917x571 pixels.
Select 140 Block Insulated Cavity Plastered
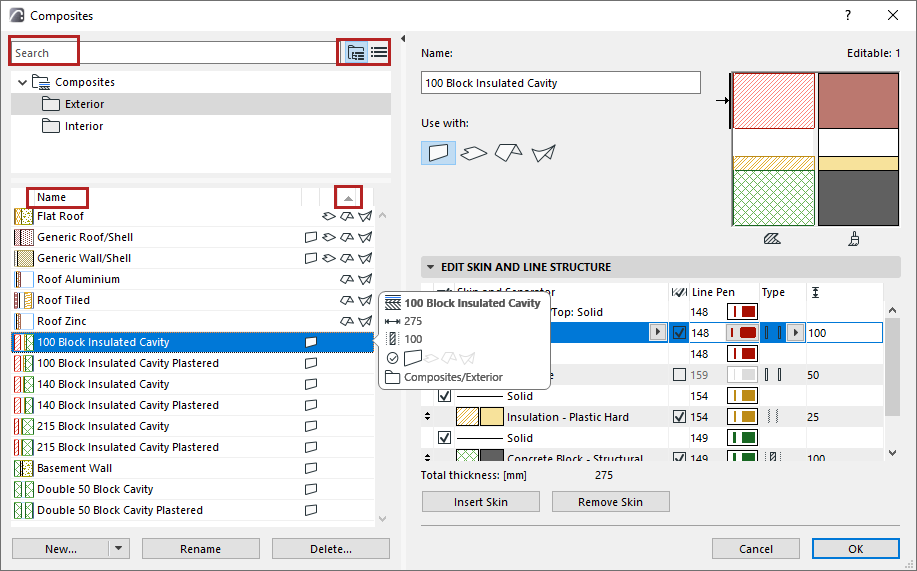point(193,405)
